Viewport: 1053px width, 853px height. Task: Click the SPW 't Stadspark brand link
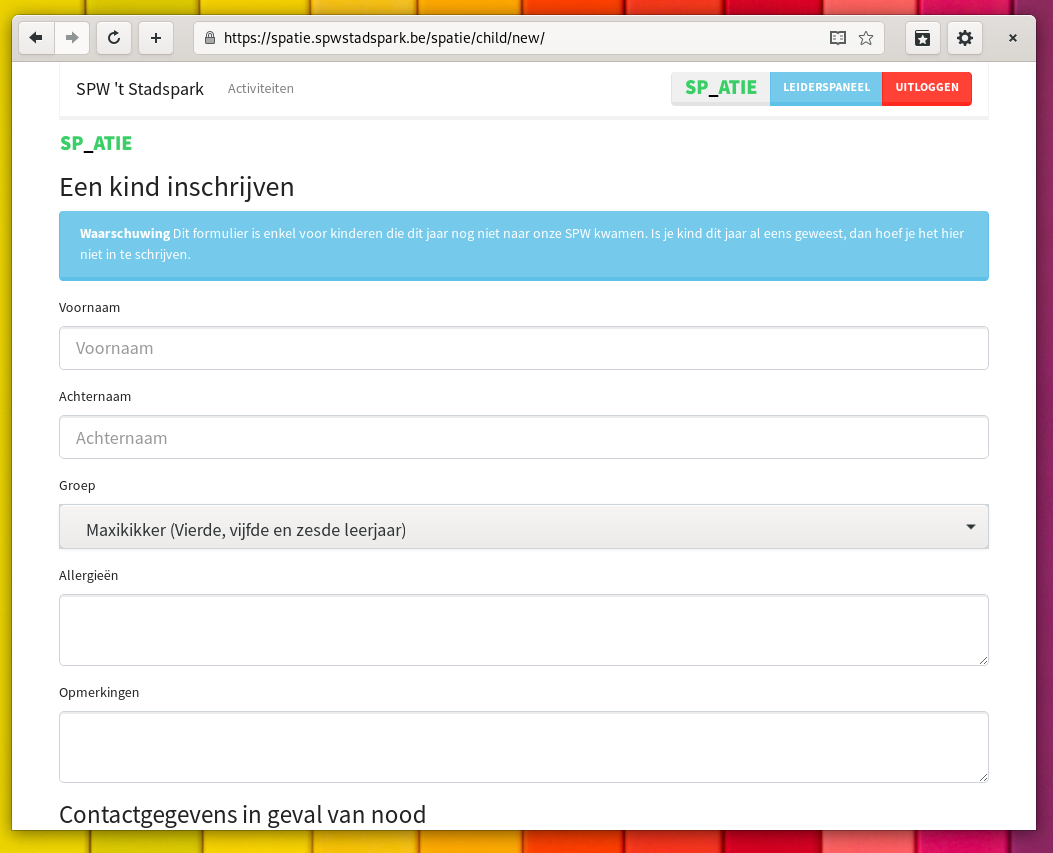coord(140,89)
